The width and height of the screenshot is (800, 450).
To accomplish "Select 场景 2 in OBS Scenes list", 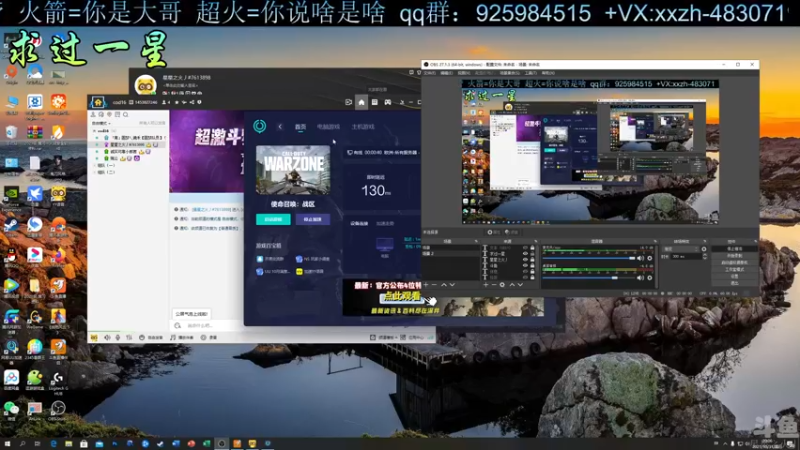I will [x=452, y=254].
